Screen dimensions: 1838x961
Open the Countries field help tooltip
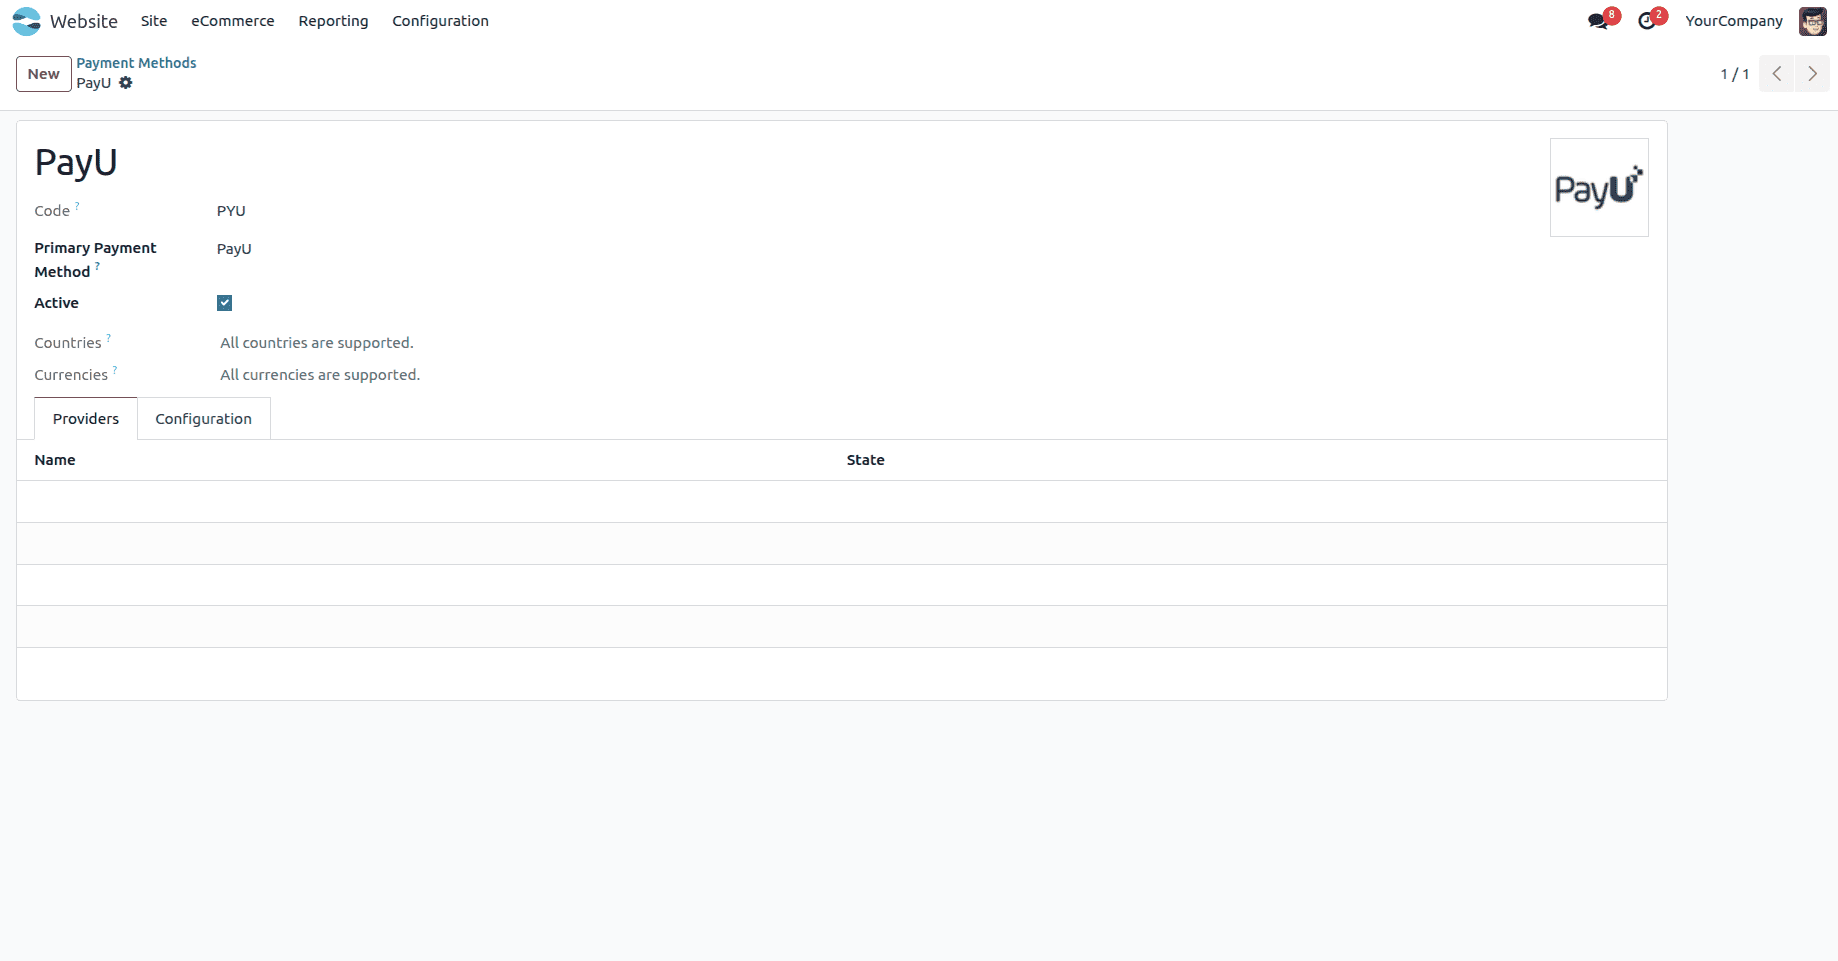pos(108,336)
